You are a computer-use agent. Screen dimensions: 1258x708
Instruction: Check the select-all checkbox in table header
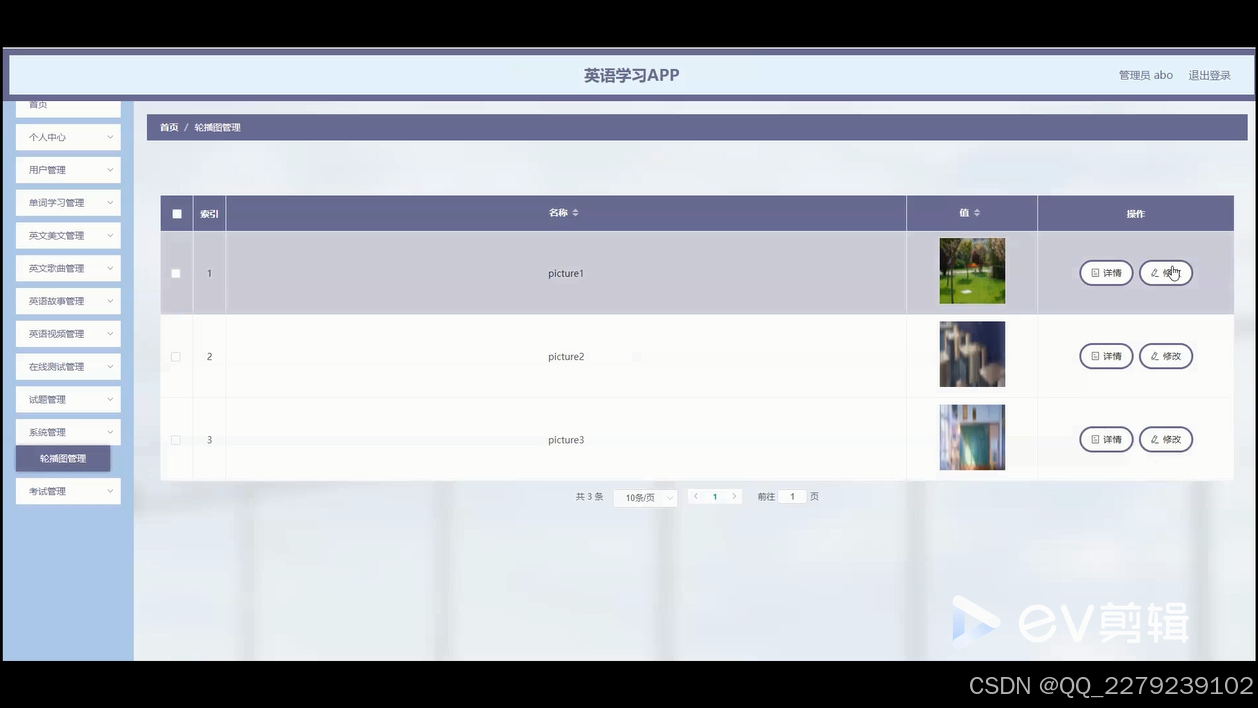(x=176, y=212)
